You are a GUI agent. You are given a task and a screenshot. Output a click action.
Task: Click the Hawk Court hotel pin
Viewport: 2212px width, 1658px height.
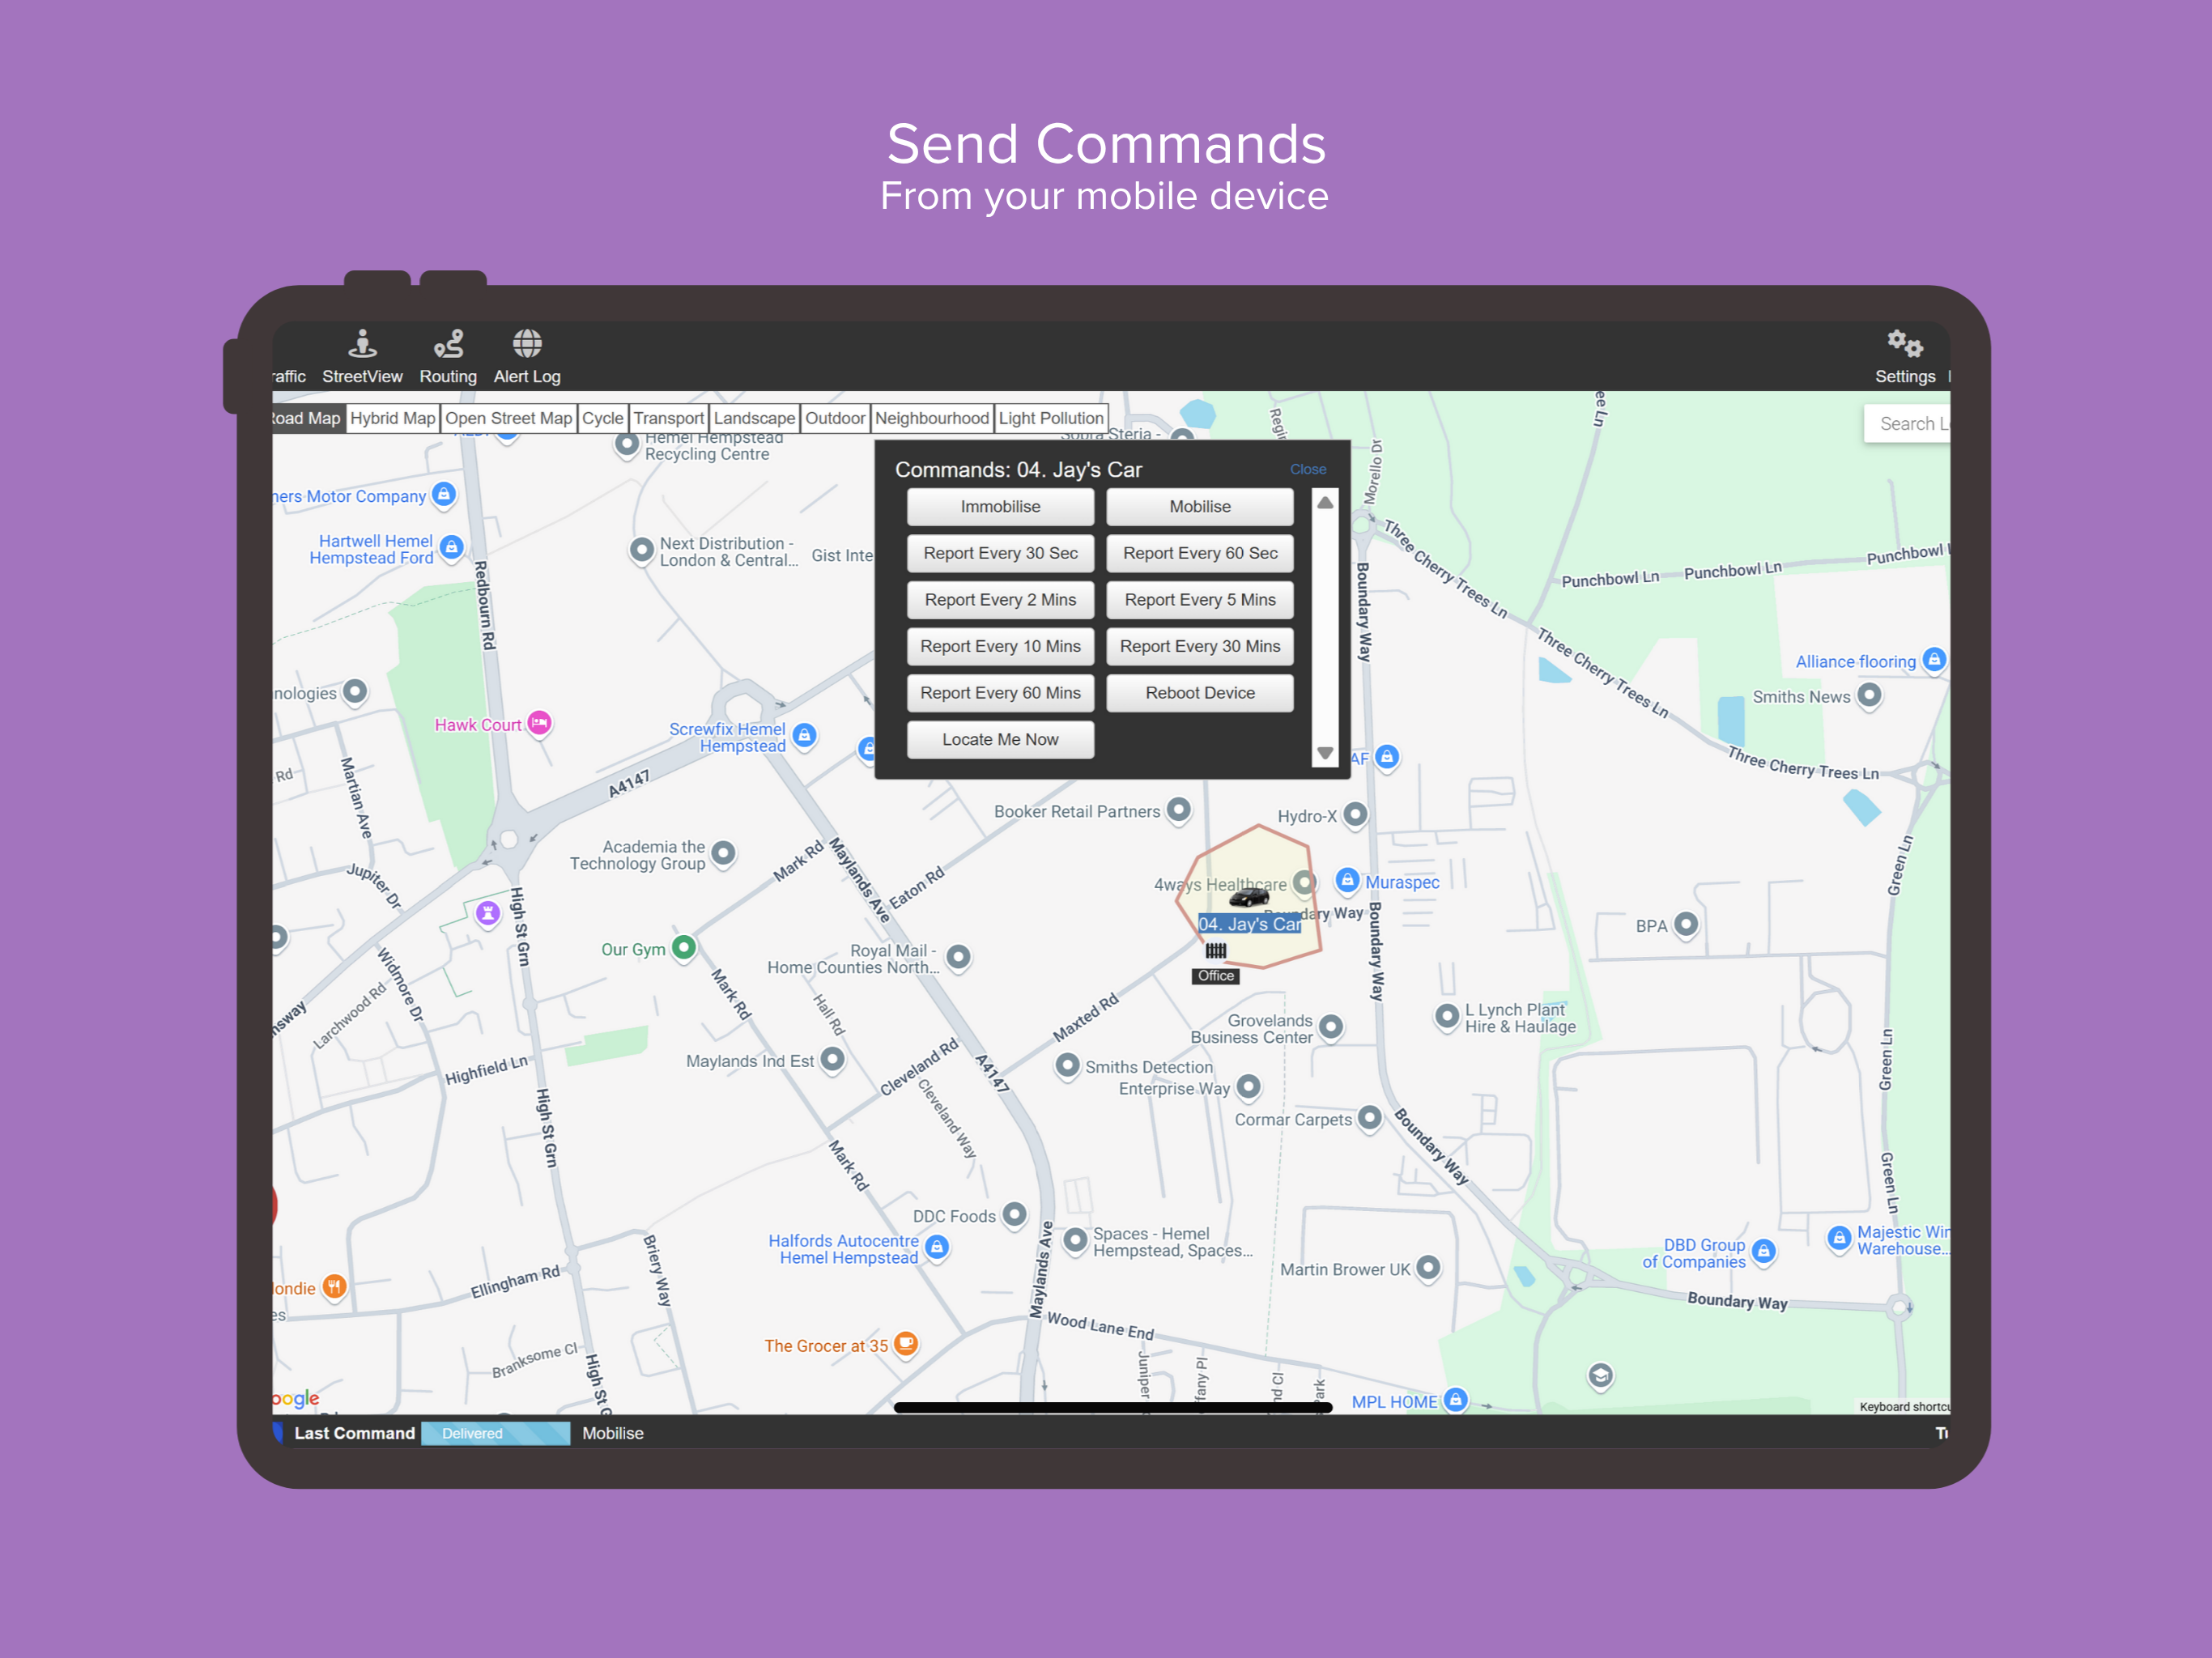tap(540, 722)
